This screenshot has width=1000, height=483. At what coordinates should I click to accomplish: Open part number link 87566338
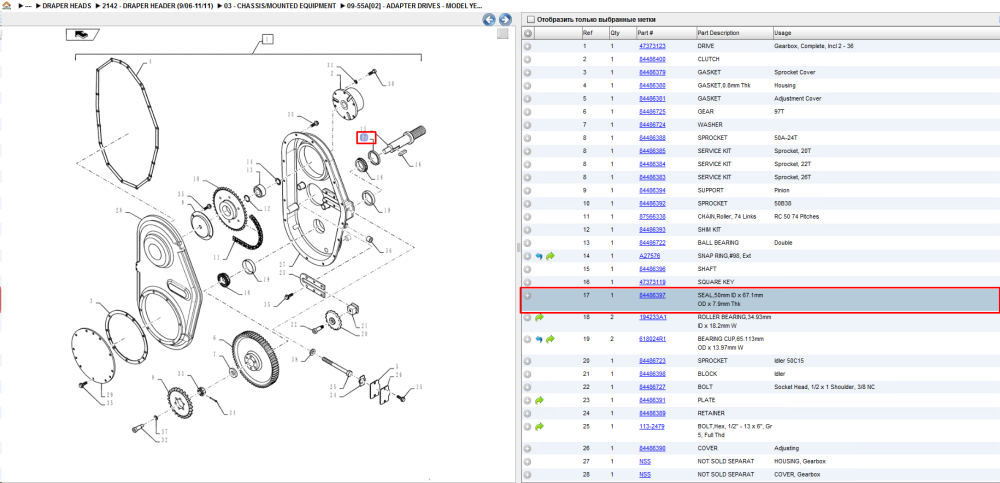652,217
